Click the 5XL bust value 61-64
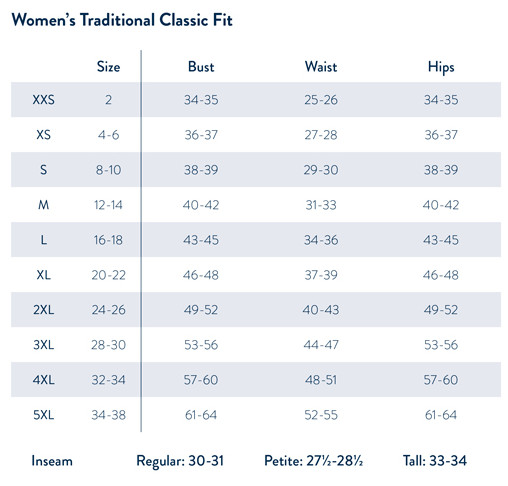 click(201, 415)
